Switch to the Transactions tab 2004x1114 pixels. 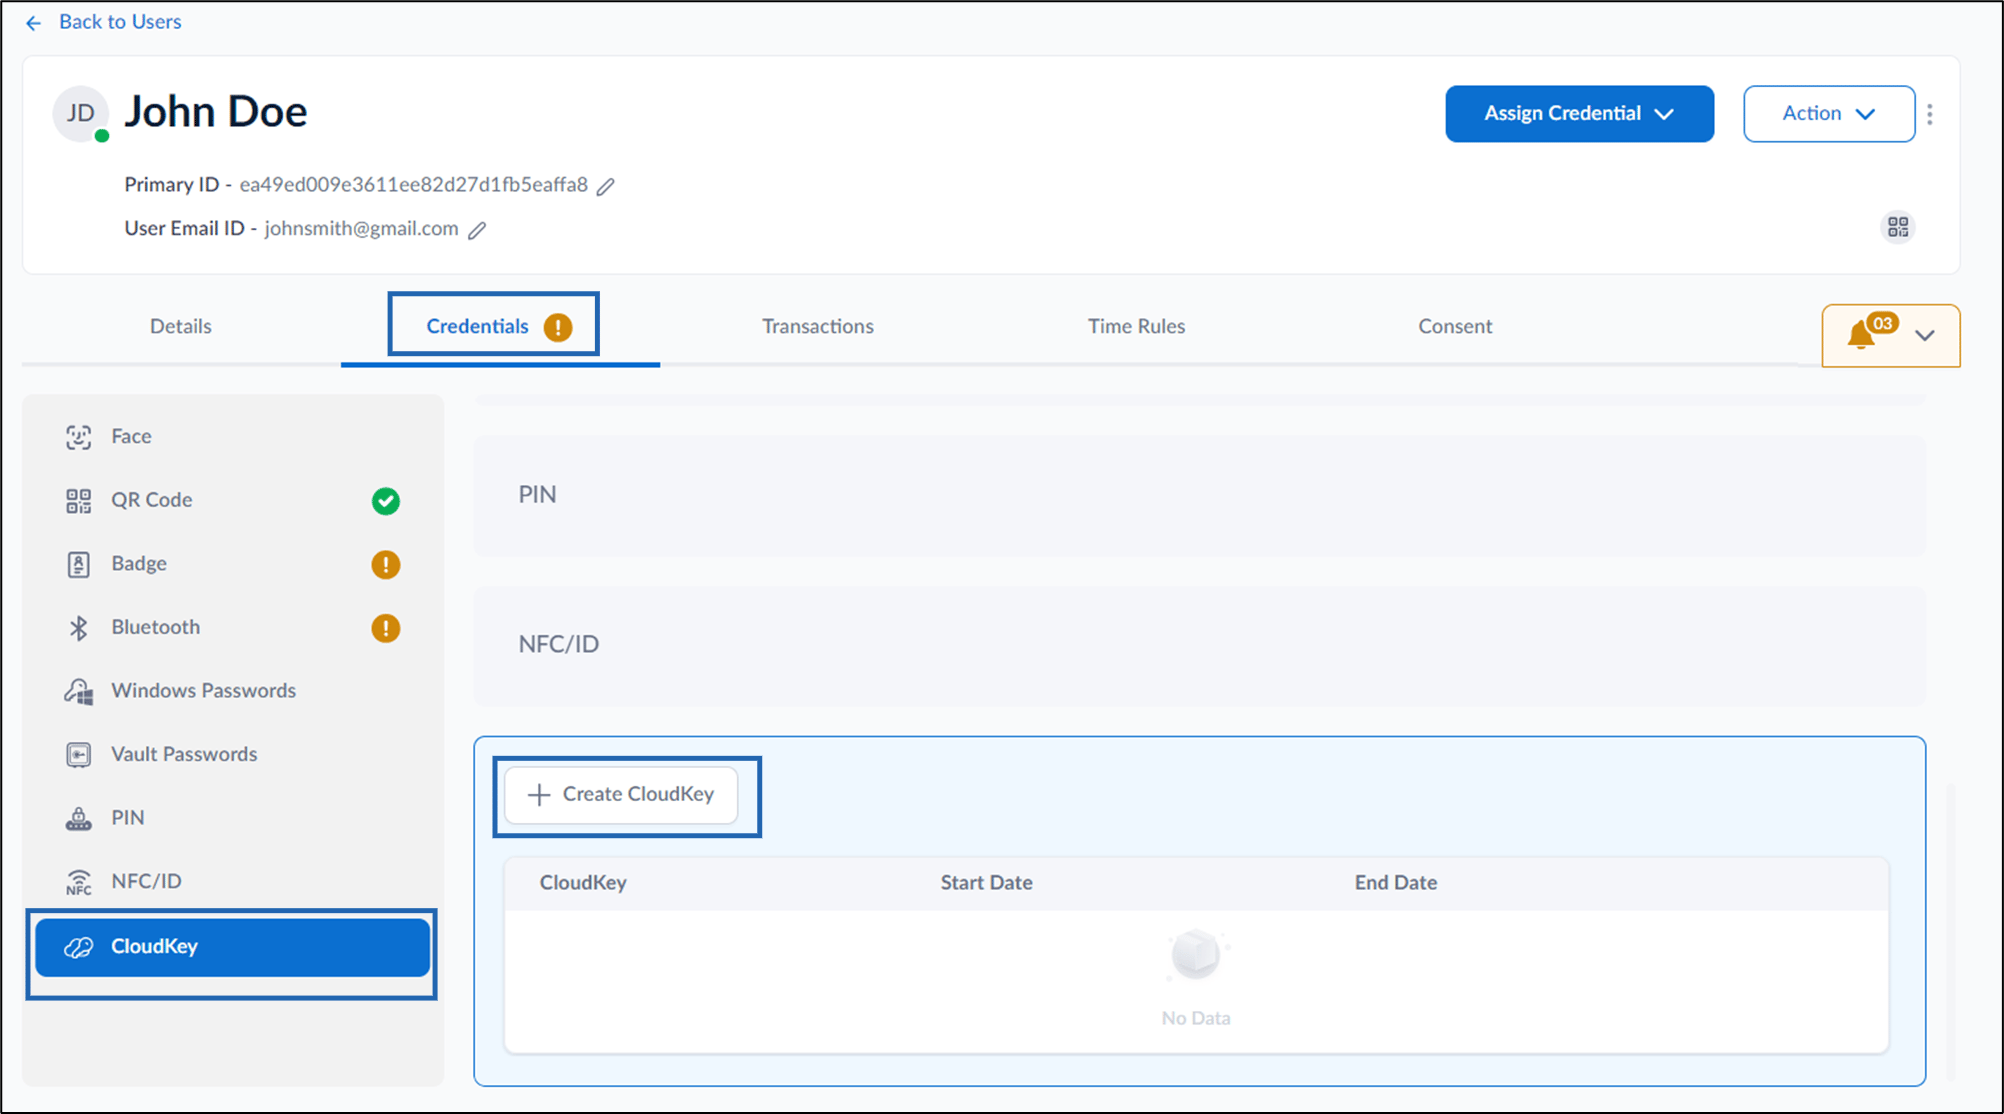(x=818, y=326)
